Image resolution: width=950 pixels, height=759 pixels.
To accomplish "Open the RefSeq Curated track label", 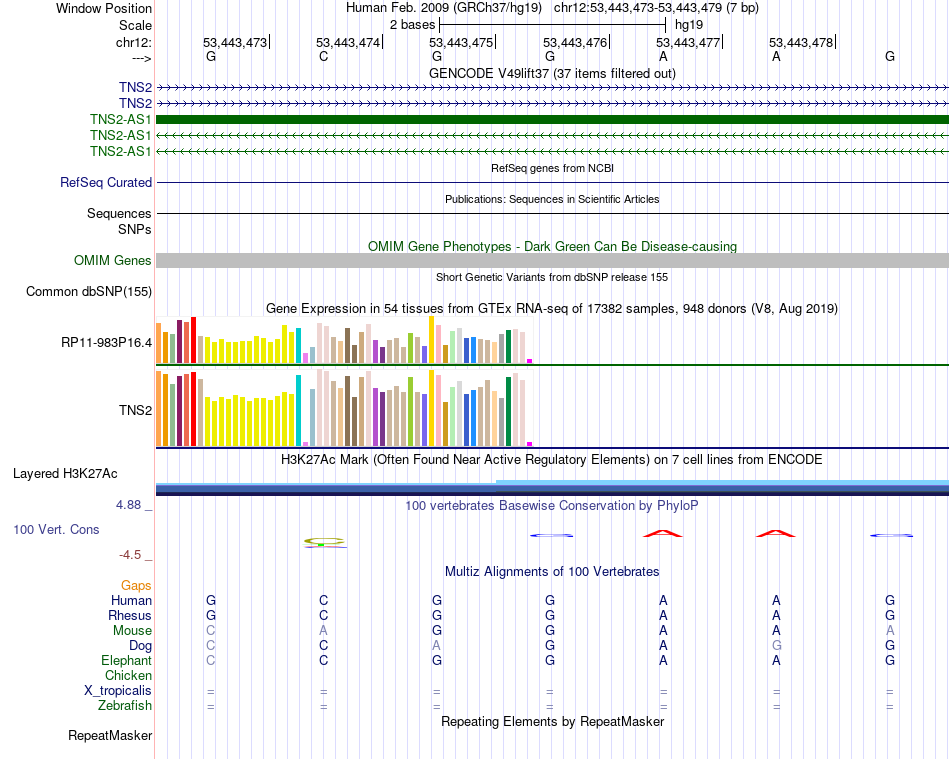I will tap(105, 182).
